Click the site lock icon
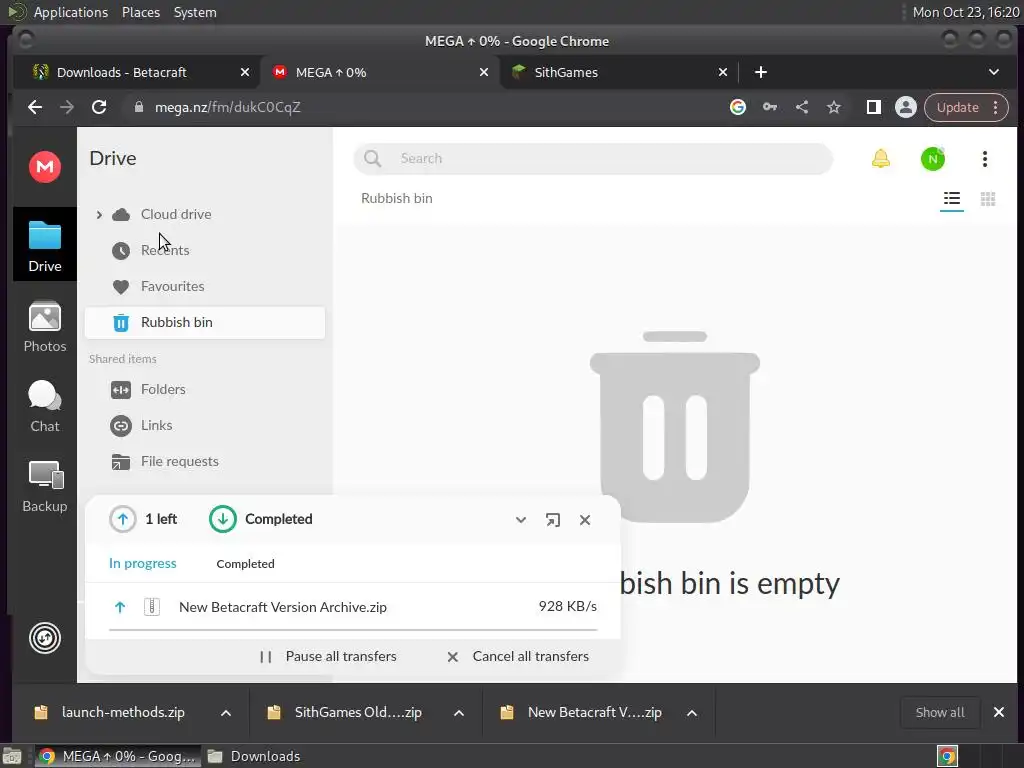The width and height of the screenshot is (1024, 768). tap(138, 107)
